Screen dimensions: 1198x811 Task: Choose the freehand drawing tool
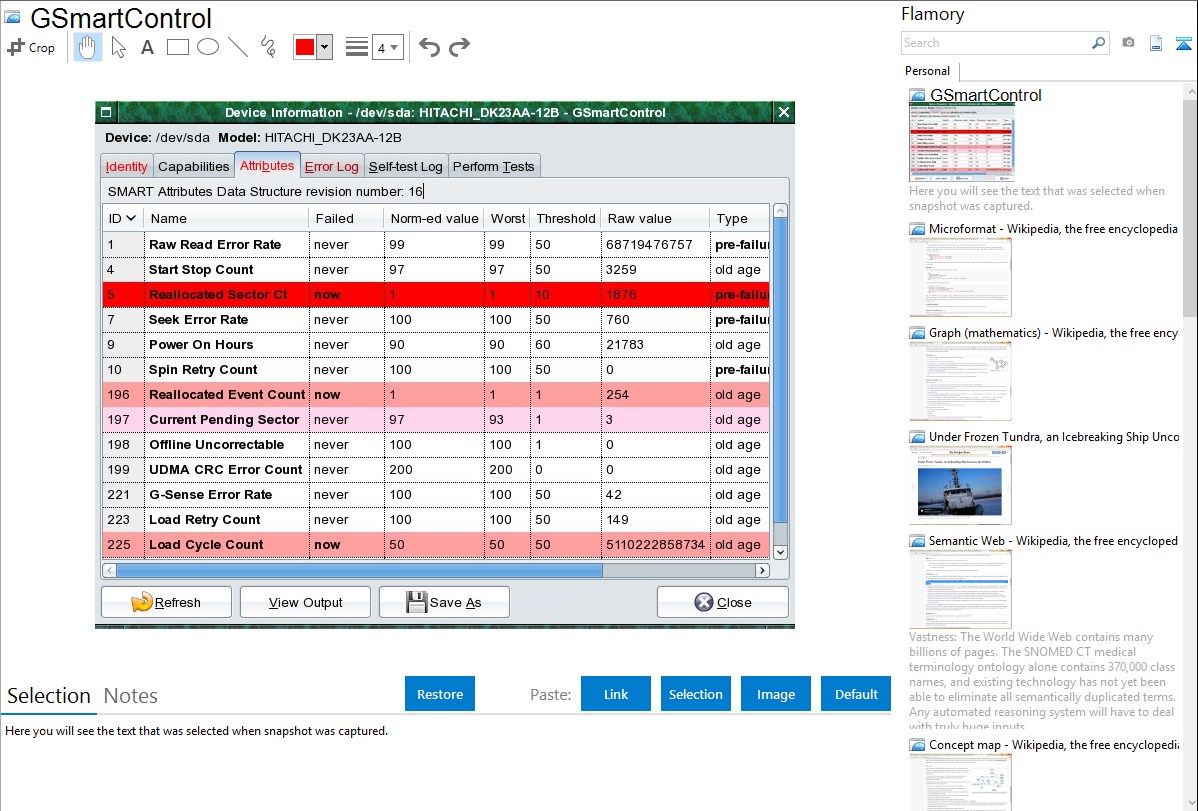click(x=268, y=47)
